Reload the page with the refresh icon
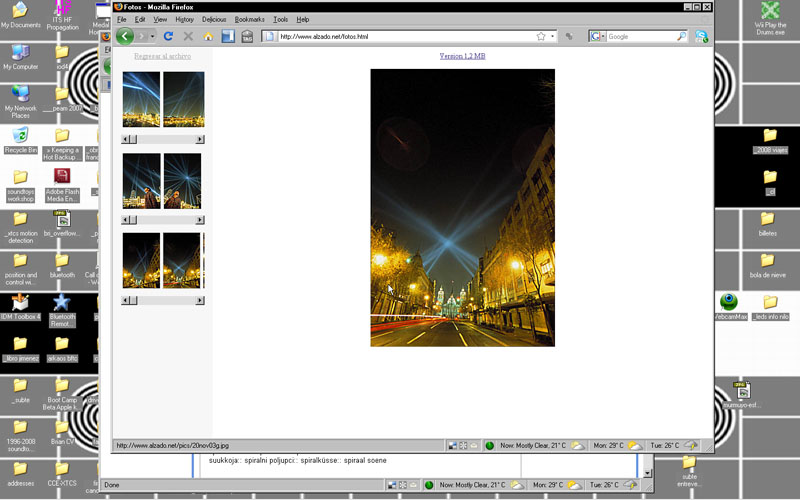Screen dimensions: 800x500 (x=168, y=37)
